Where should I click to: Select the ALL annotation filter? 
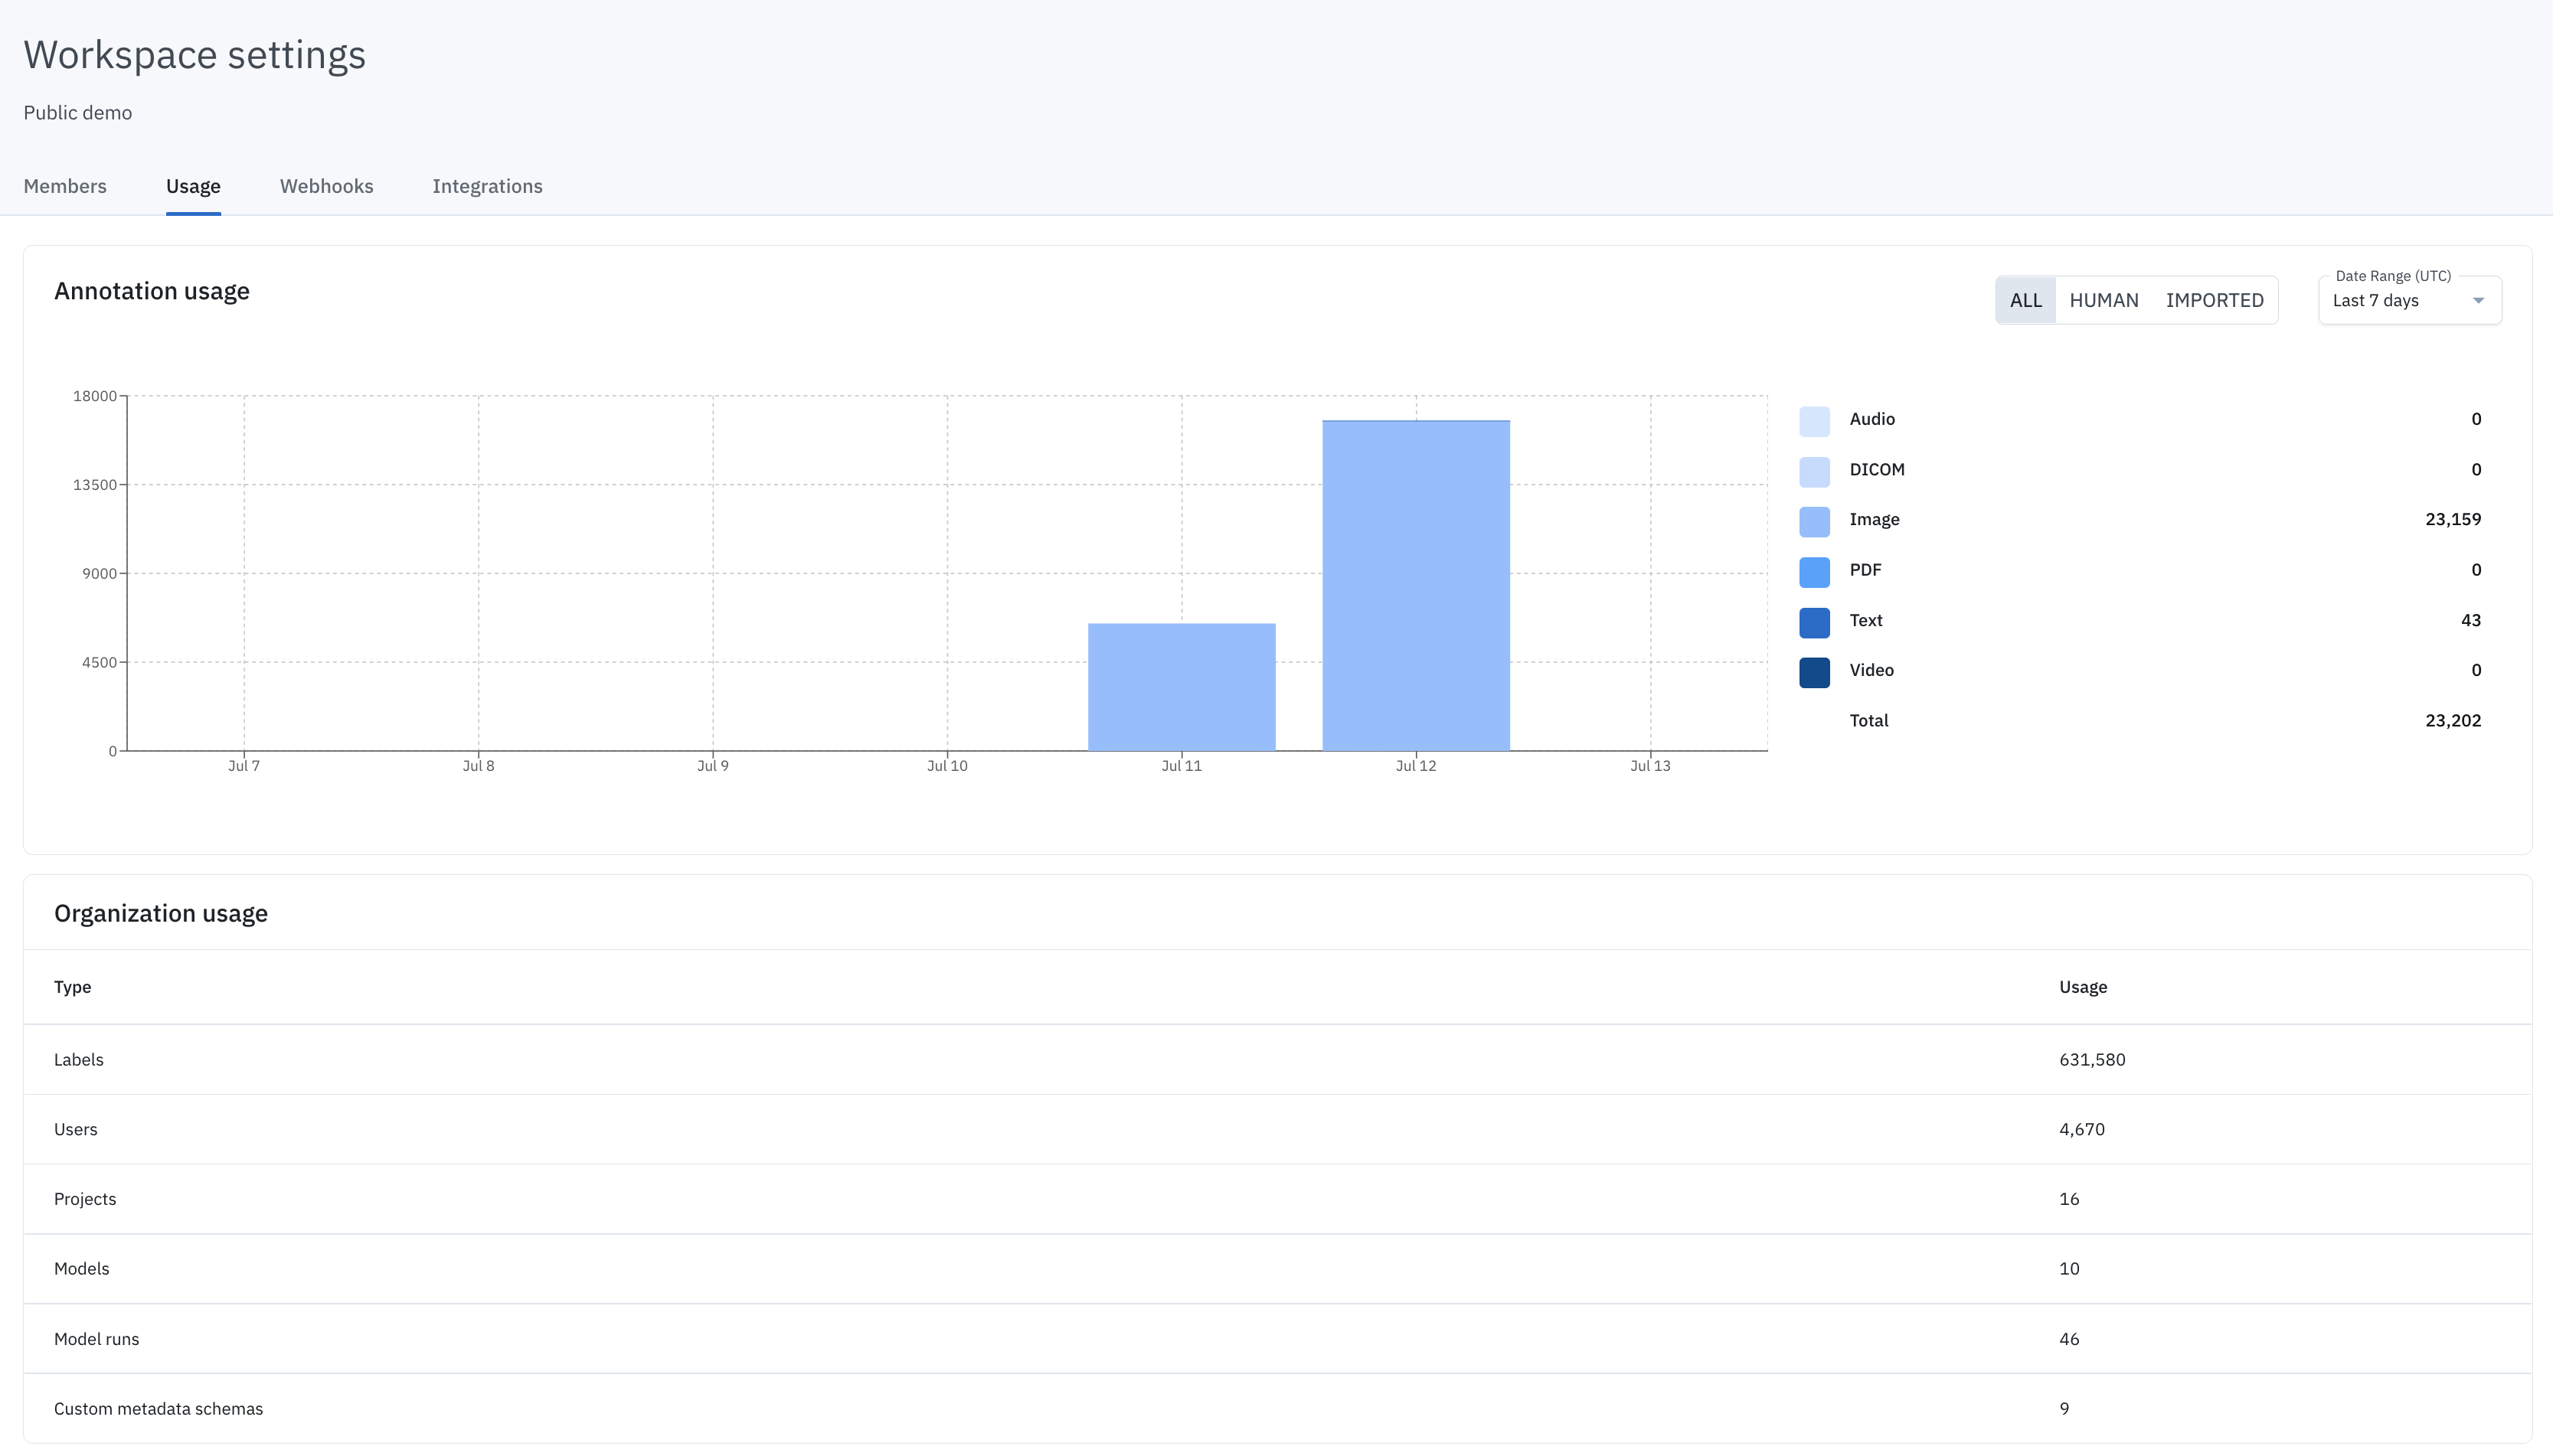[x=2025, y=300]
